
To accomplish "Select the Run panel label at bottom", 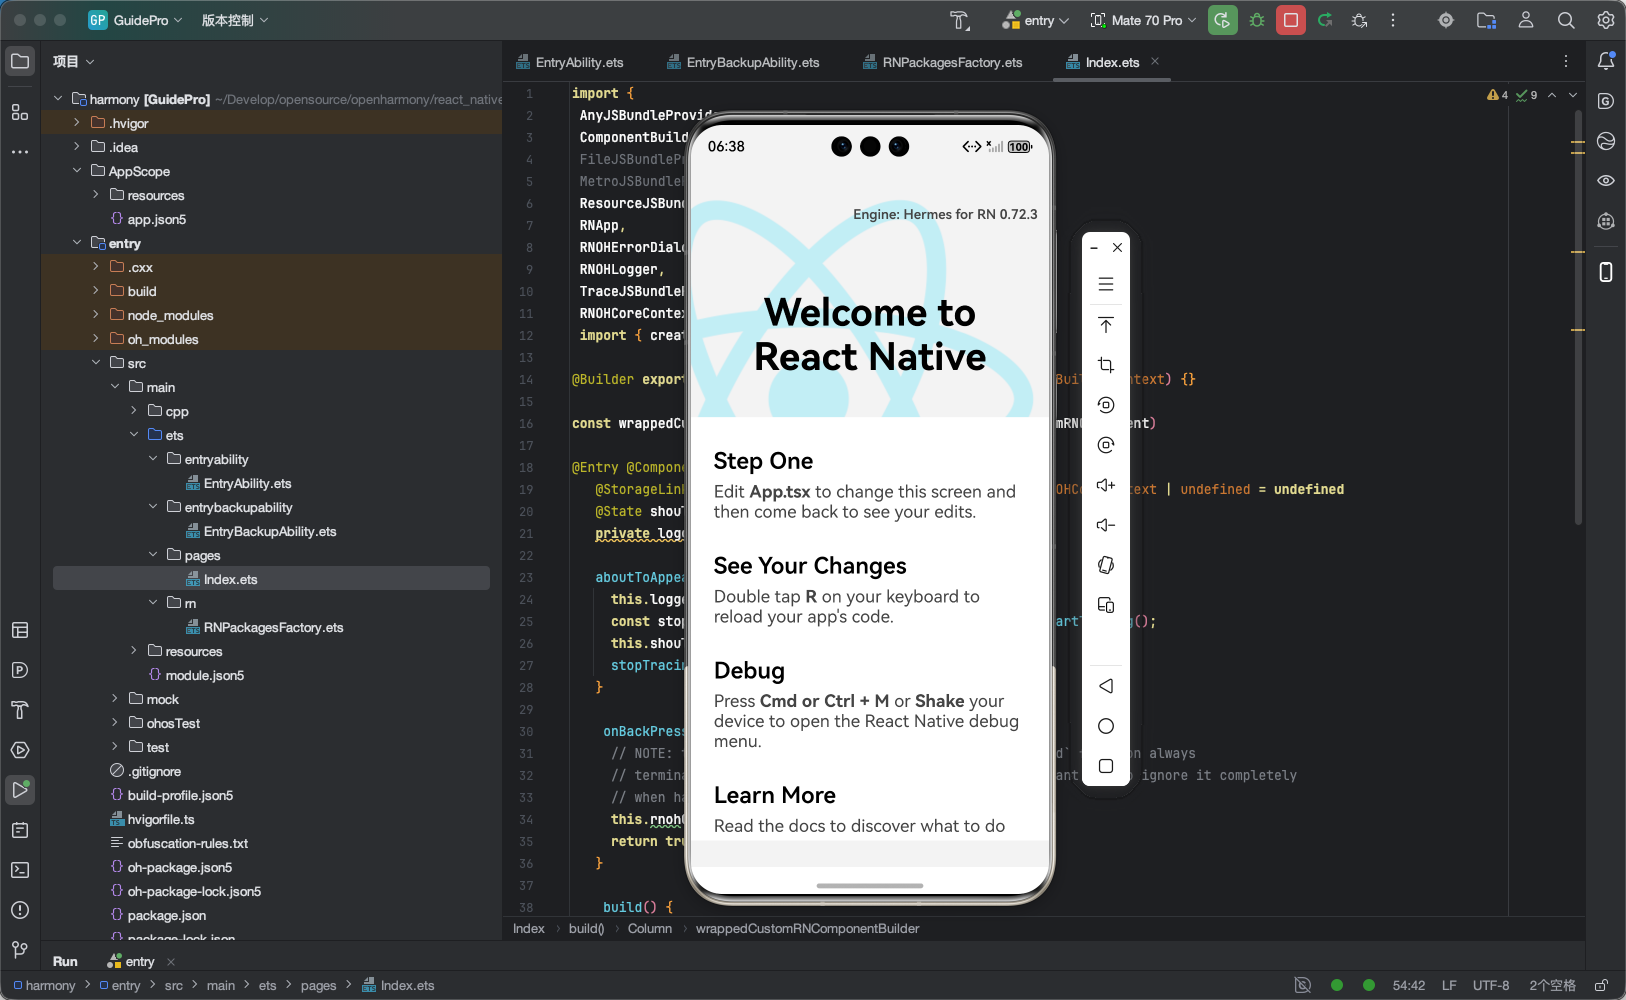I will (x=65, y=961).
